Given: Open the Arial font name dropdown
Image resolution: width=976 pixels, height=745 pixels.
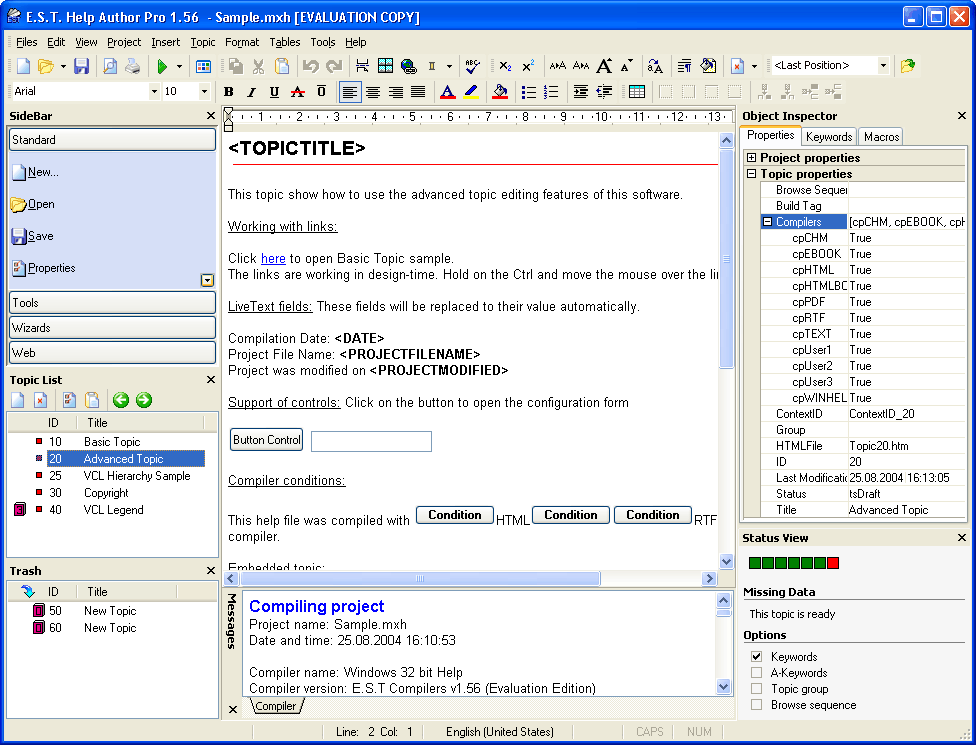Looking at the screenshot, I should pos(154,92).
